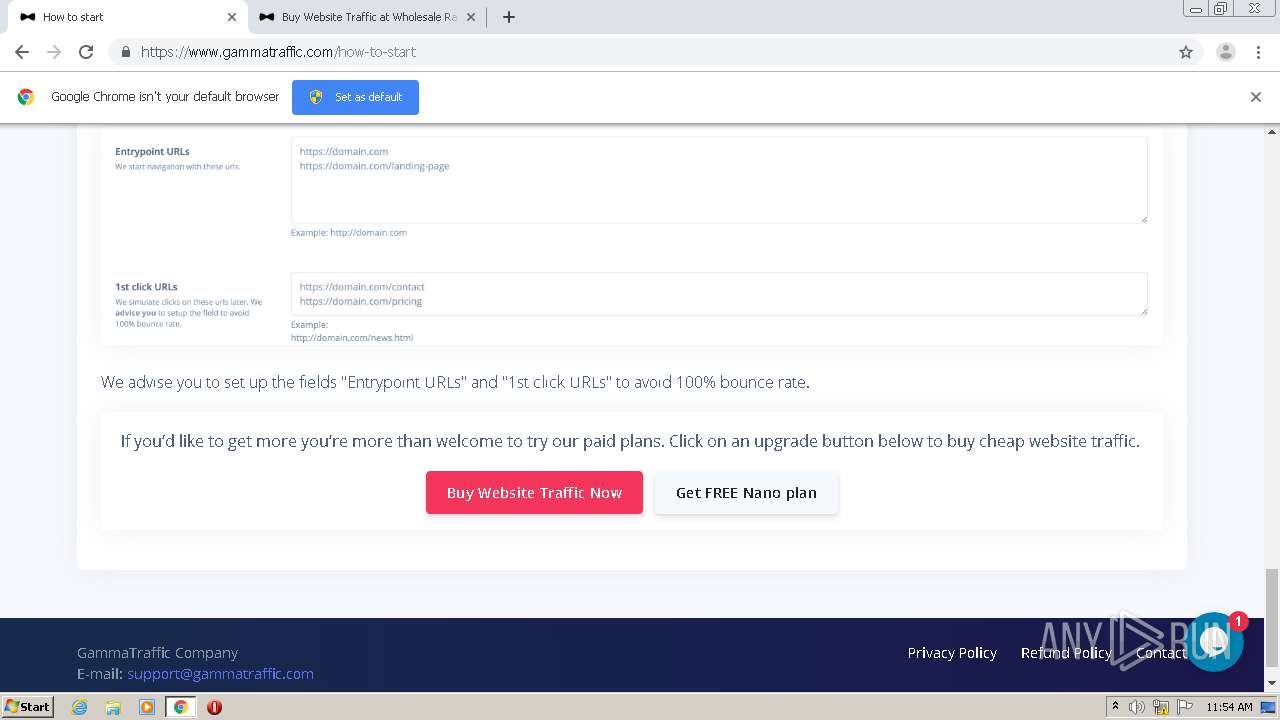Click the '1st click URLs' field label
The image size is (1280, 720).
coord(146,287)
